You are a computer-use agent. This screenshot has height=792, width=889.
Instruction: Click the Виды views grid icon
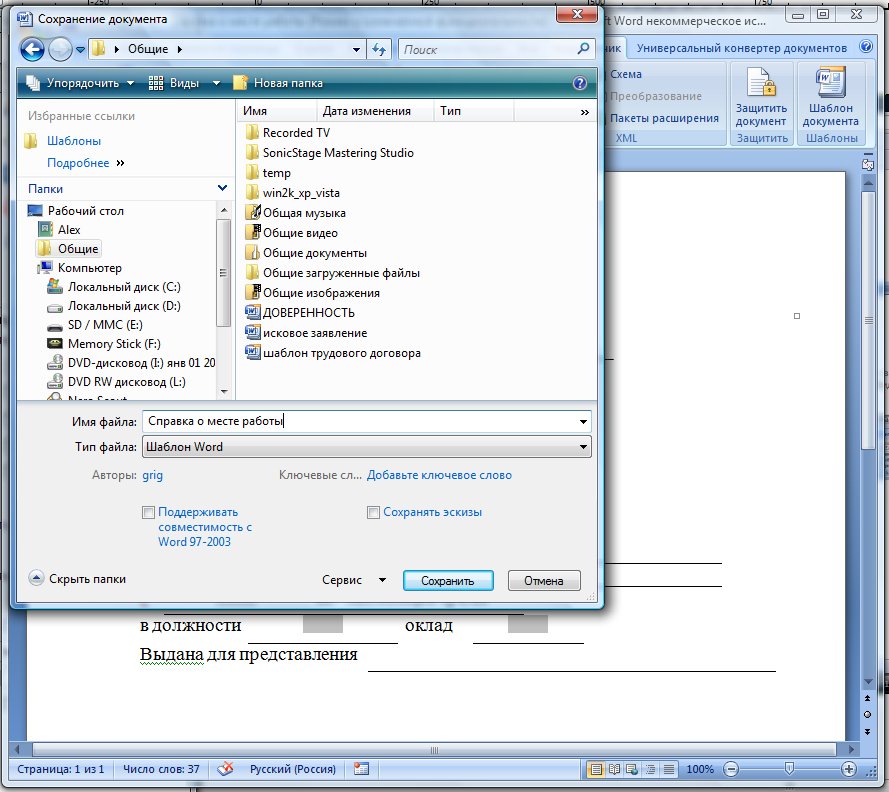(156, 83)
